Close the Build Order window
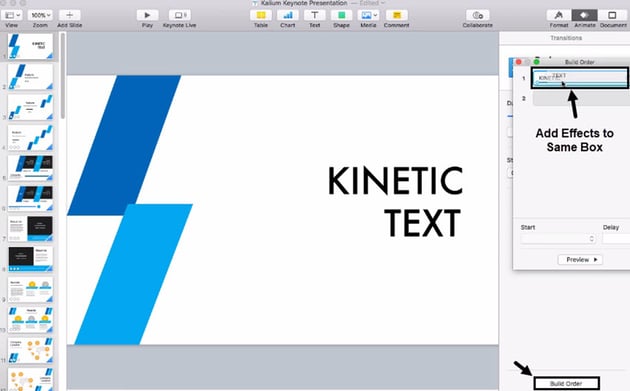Viewport: 630px width, 391px height. pos(518,62)
